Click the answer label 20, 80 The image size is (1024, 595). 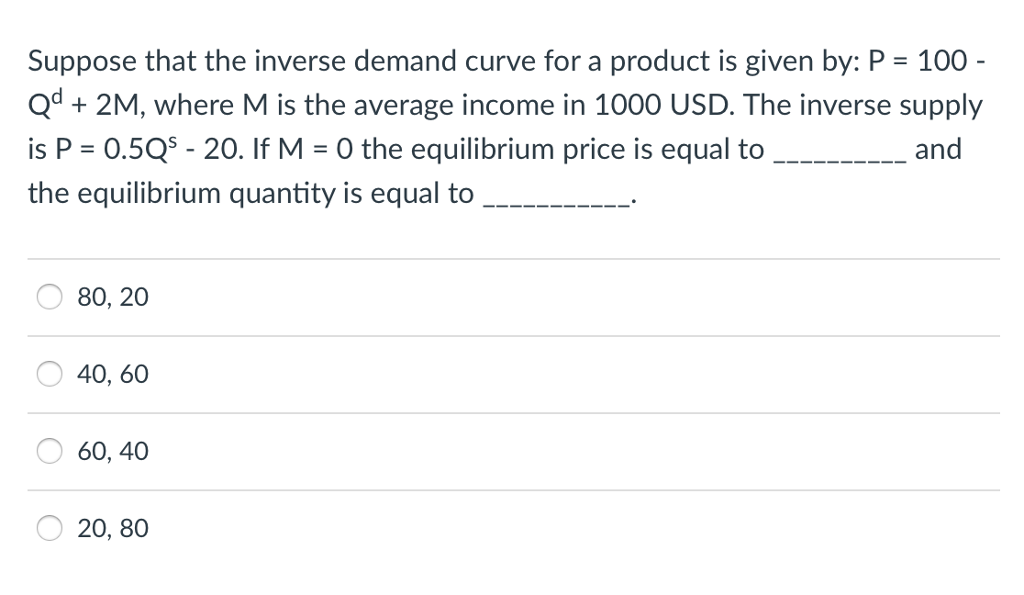click(112, 528)
